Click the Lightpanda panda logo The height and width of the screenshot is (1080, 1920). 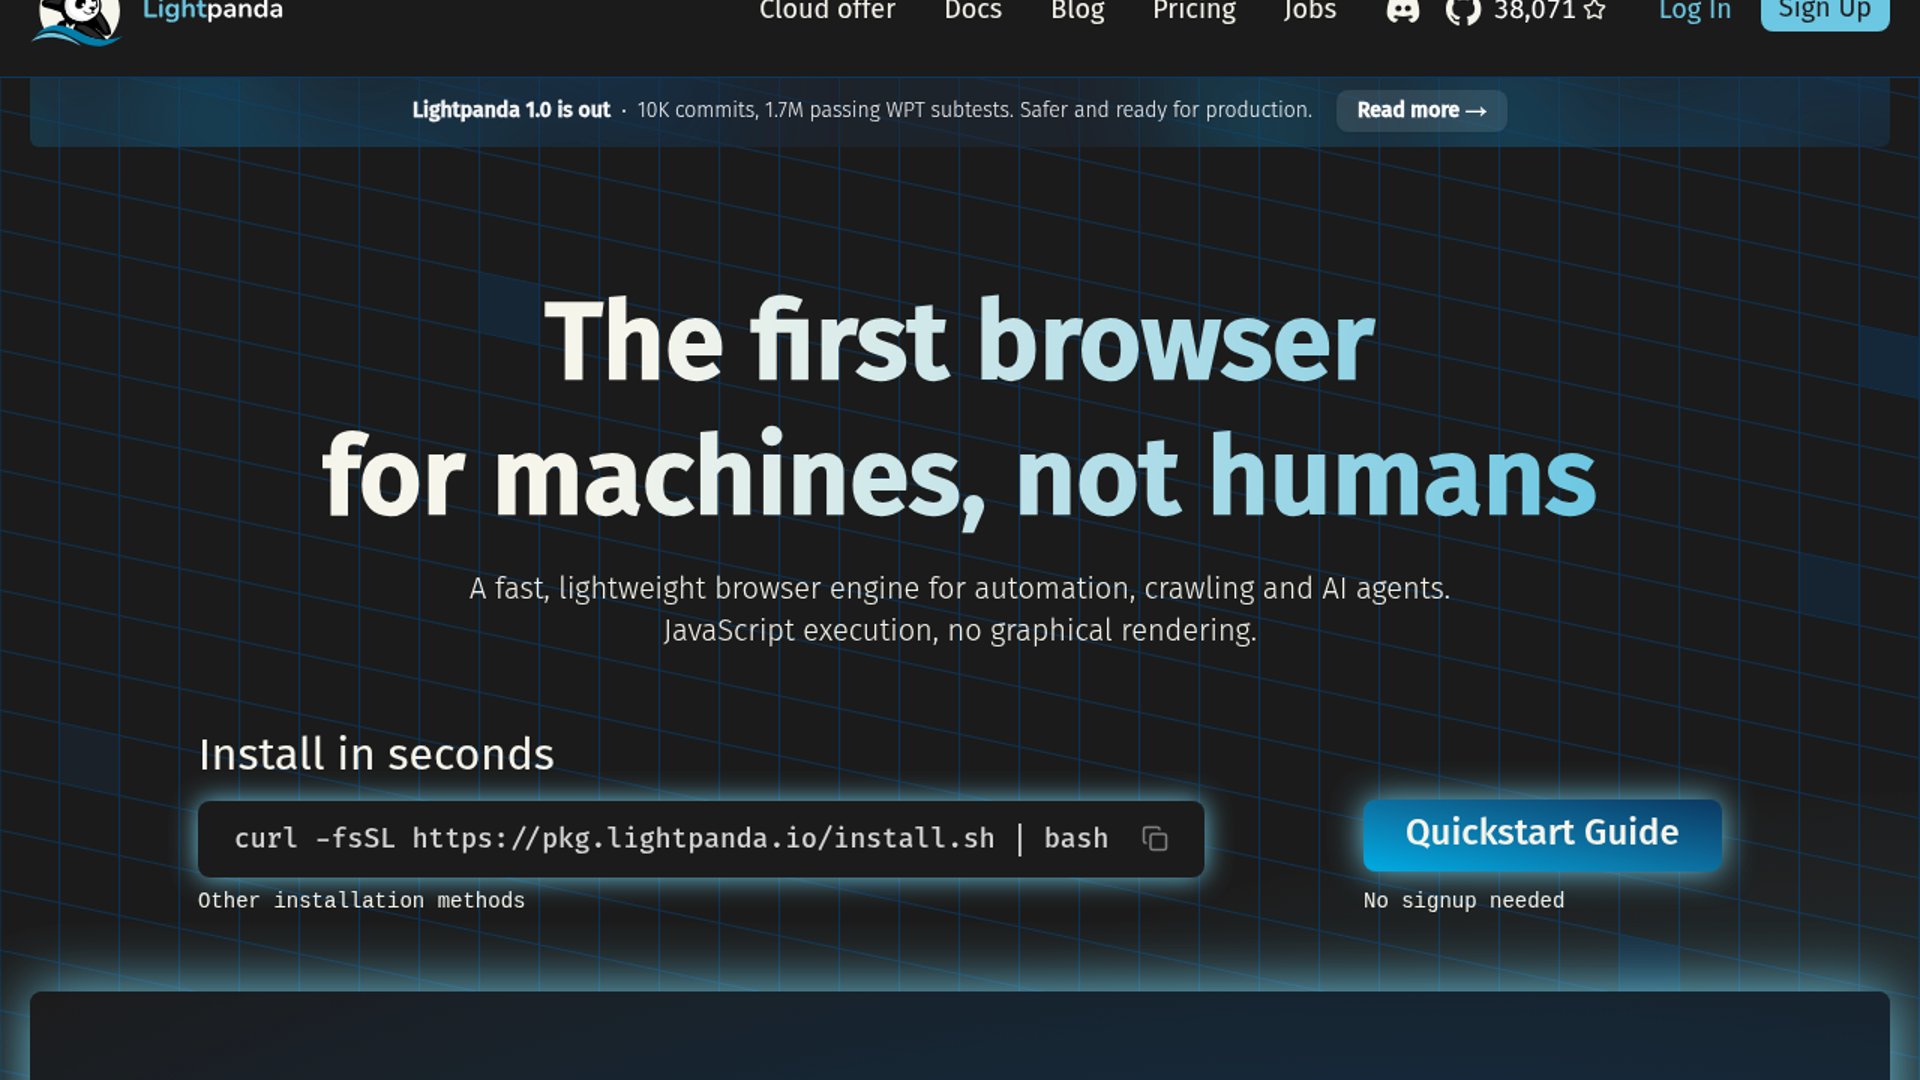coord(76,20)
